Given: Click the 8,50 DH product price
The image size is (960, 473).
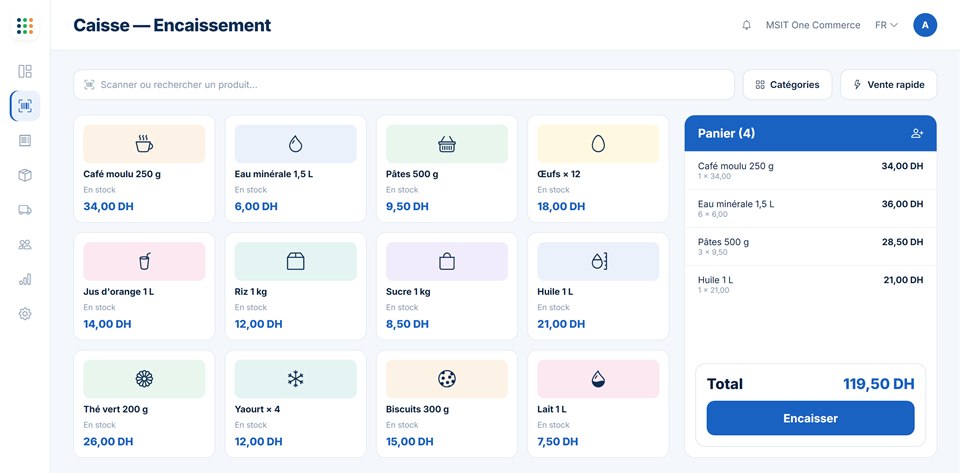Looking at the screenshot, I should [x=407, y=324].
